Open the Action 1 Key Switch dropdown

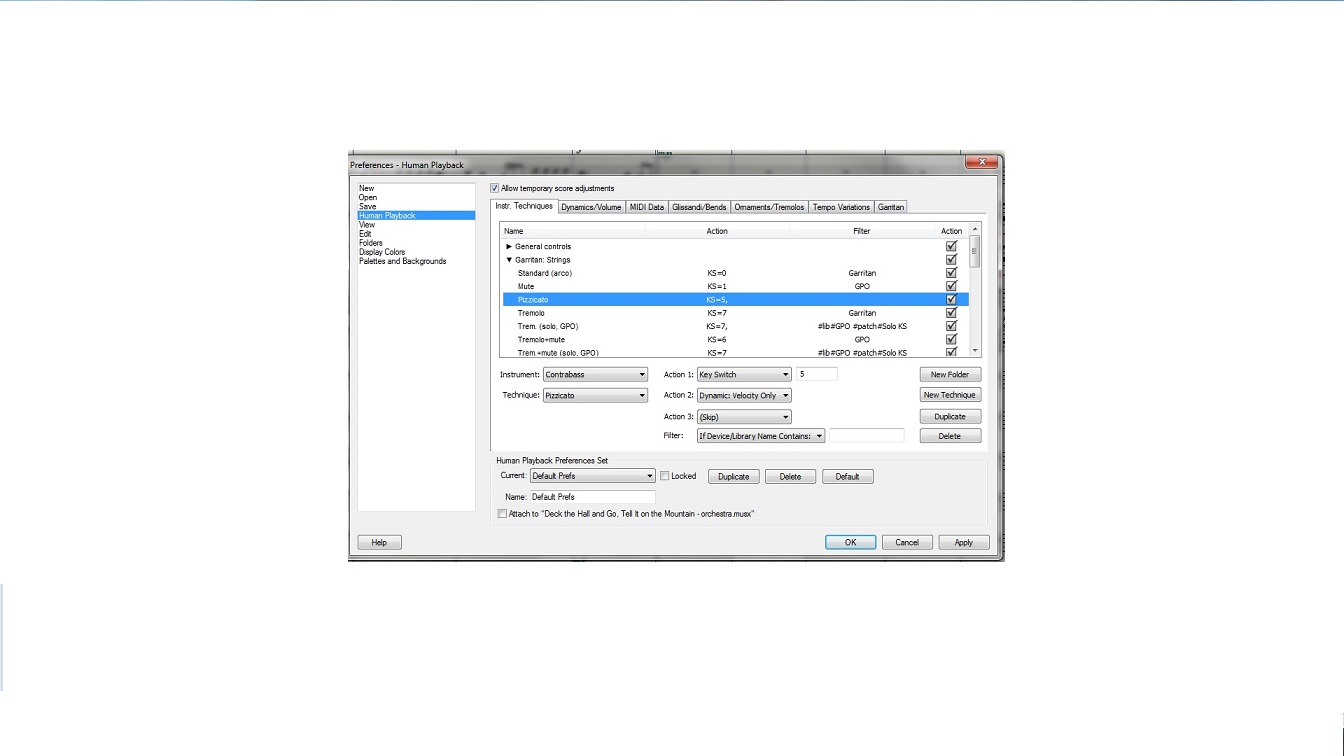pos(744,375)
